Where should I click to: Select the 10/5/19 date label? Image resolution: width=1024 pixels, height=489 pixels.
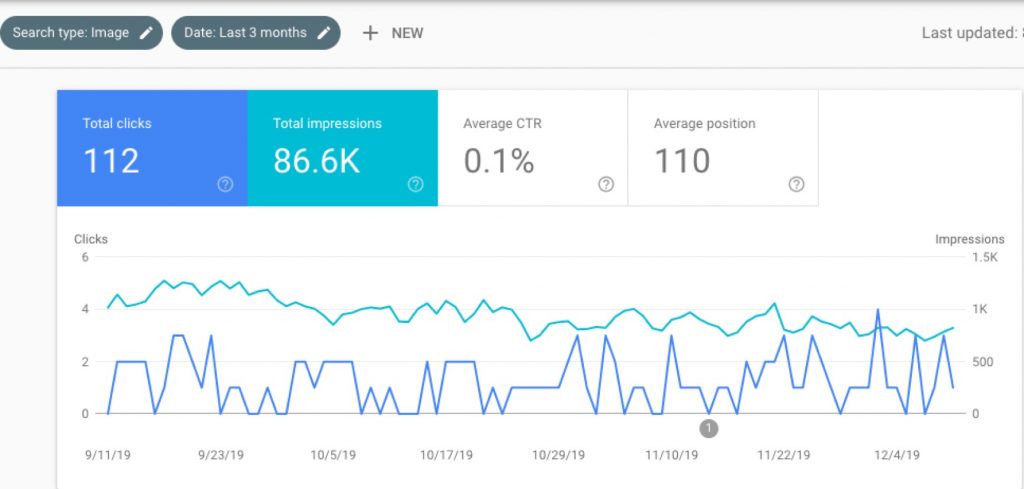point(333,455)
